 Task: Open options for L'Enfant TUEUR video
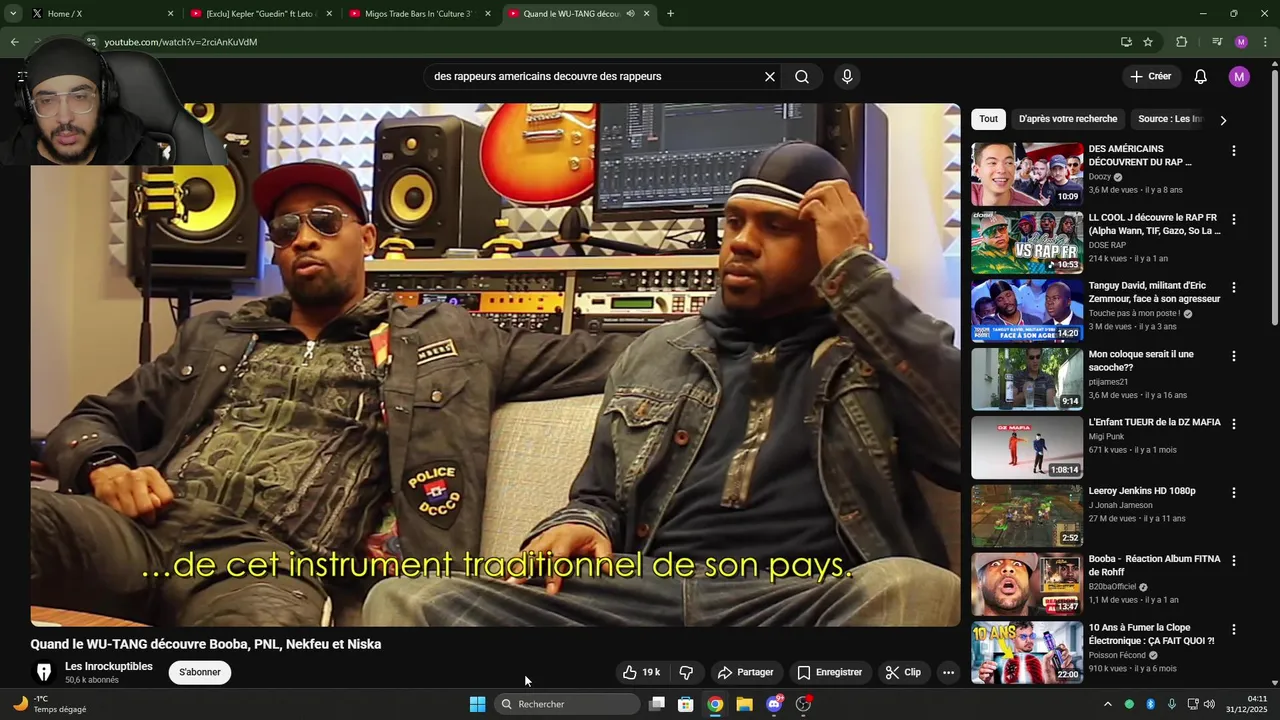[1233, 424]
